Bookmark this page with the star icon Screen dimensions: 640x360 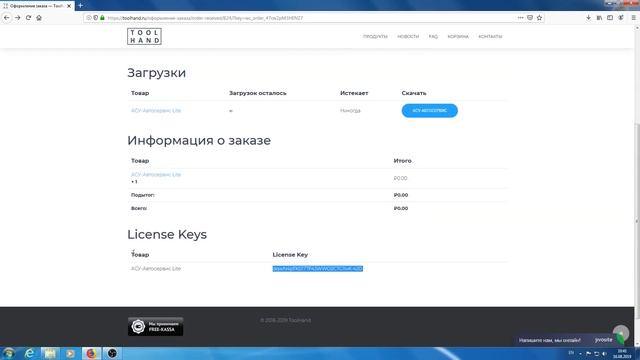(x=539, y=18)
